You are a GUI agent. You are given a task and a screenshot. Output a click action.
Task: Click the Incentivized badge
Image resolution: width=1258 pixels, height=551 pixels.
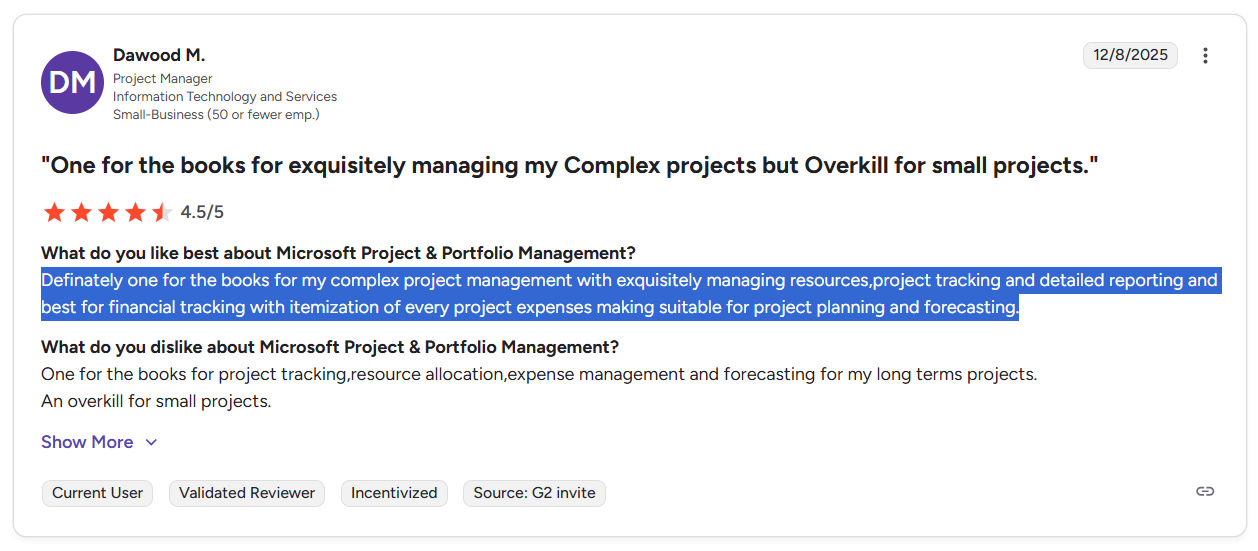point(394,493)
